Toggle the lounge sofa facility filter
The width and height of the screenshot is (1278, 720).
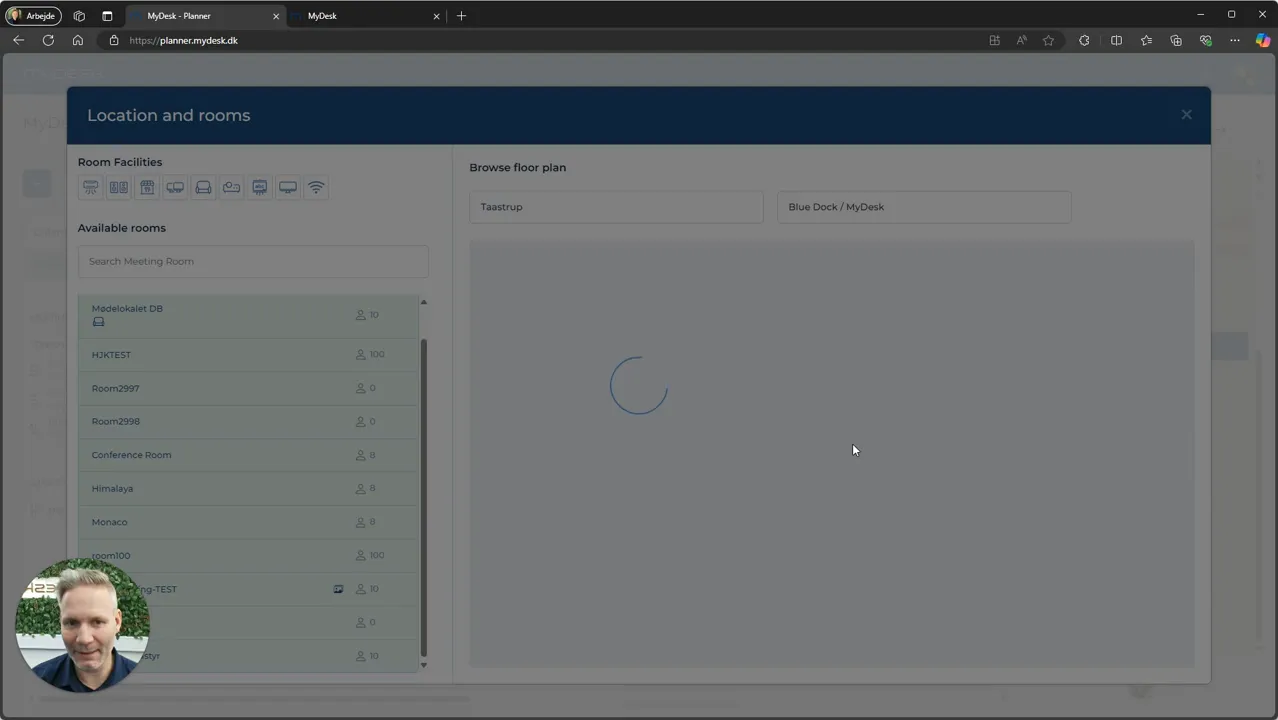(x=203, y=188)
